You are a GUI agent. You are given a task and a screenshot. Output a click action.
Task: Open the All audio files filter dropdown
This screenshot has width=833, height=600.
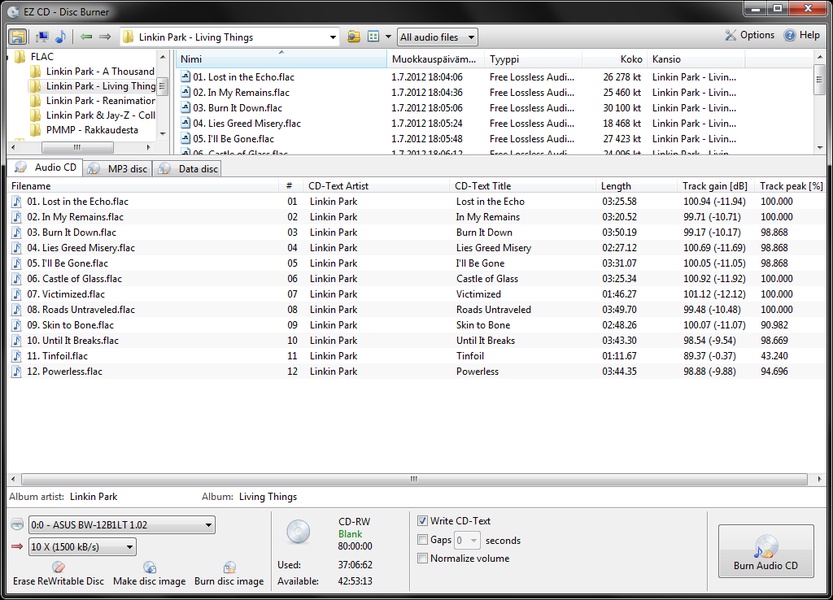click(437, 37)
